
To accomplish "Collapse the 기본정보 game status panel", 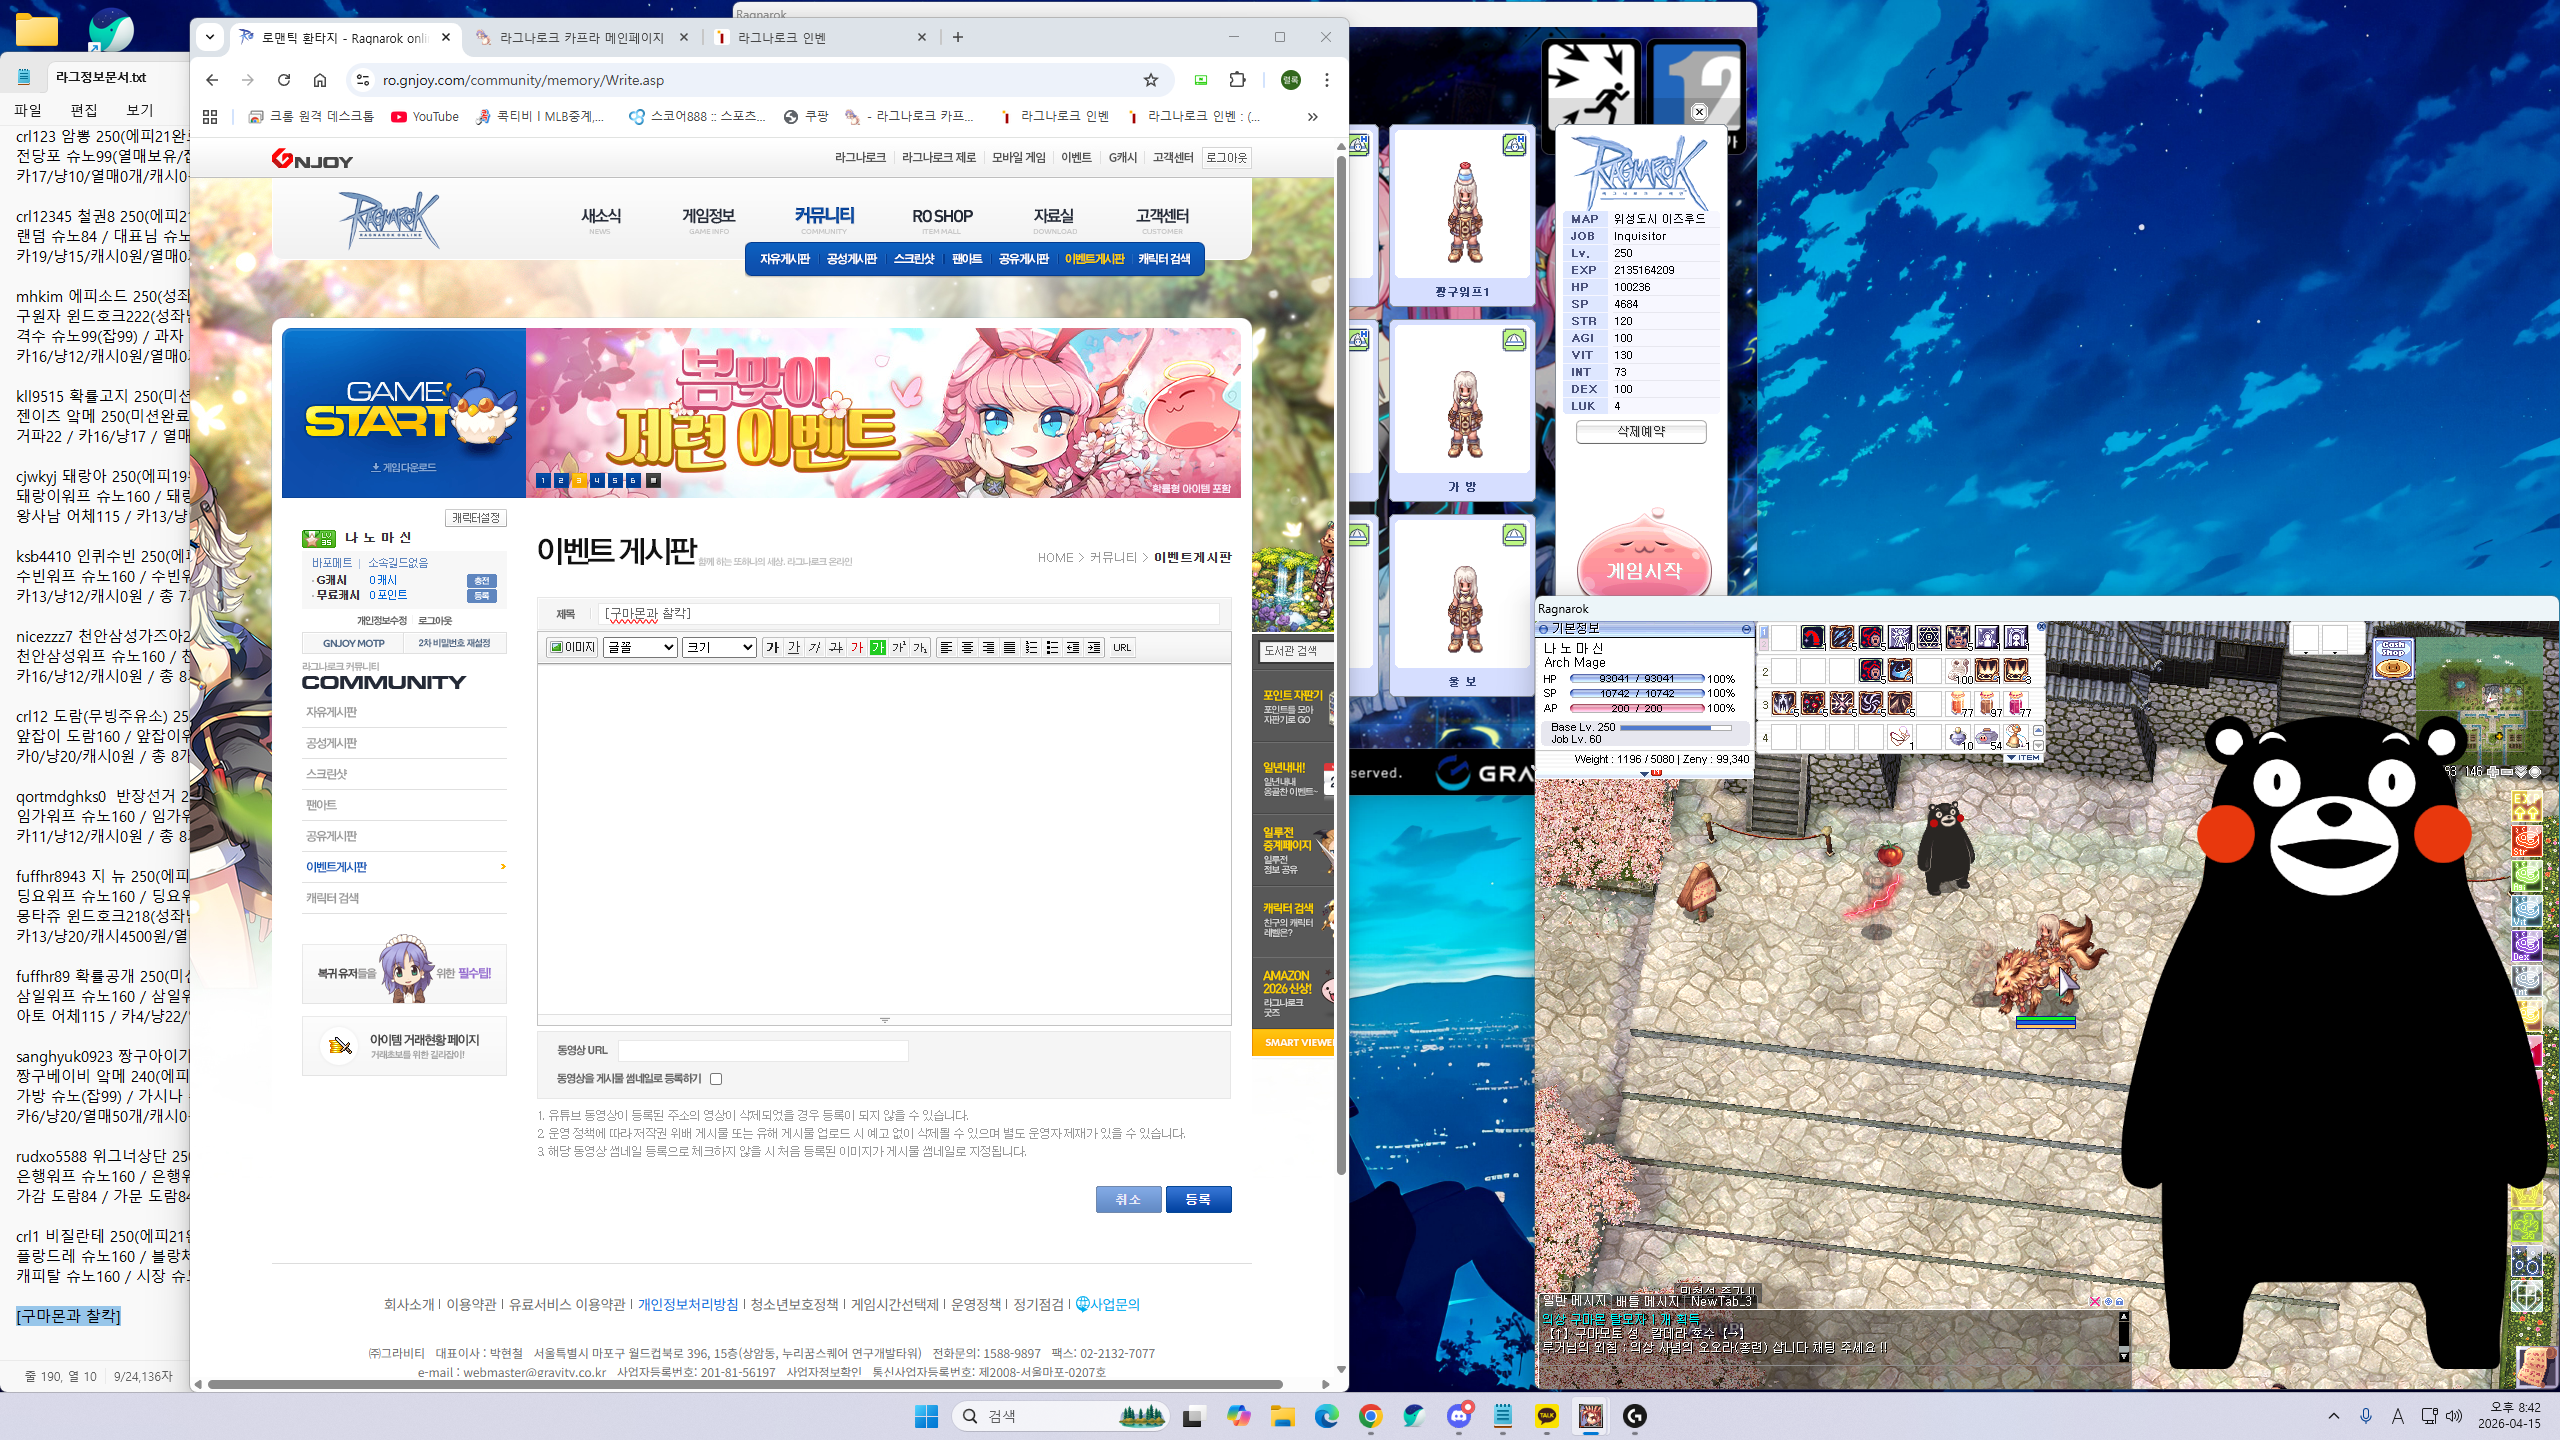I will [x=1746, y=629].
